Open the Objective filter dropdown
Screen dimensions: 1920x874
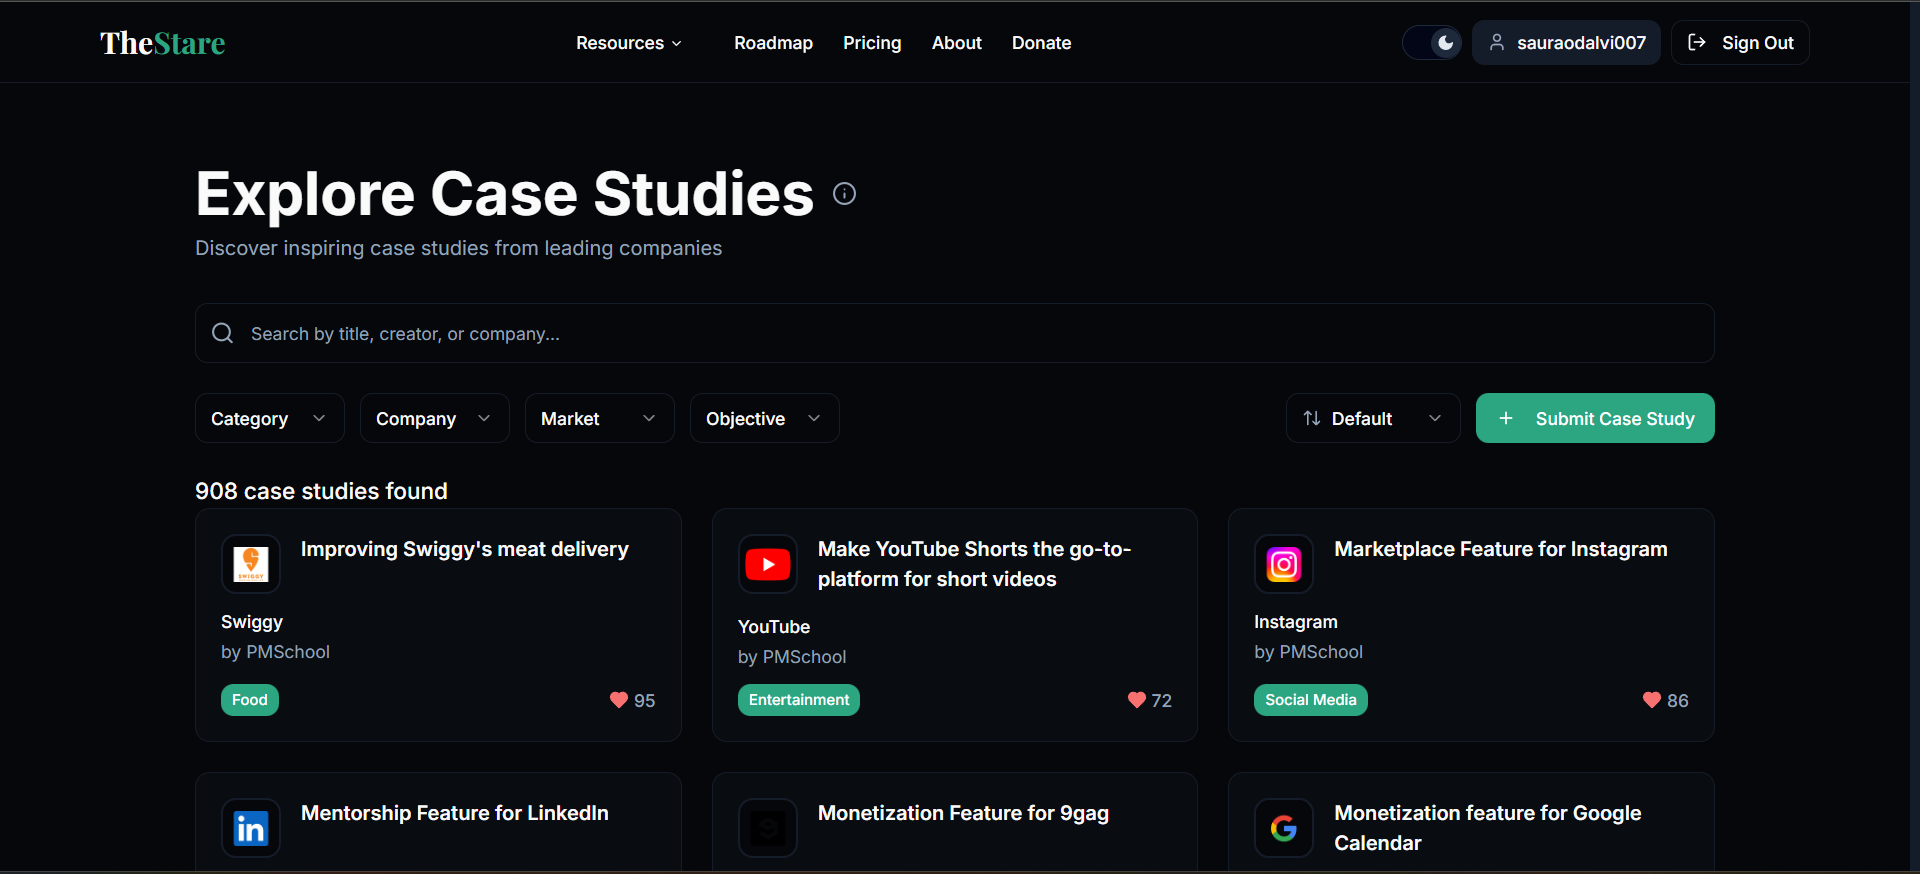[765, 418]
